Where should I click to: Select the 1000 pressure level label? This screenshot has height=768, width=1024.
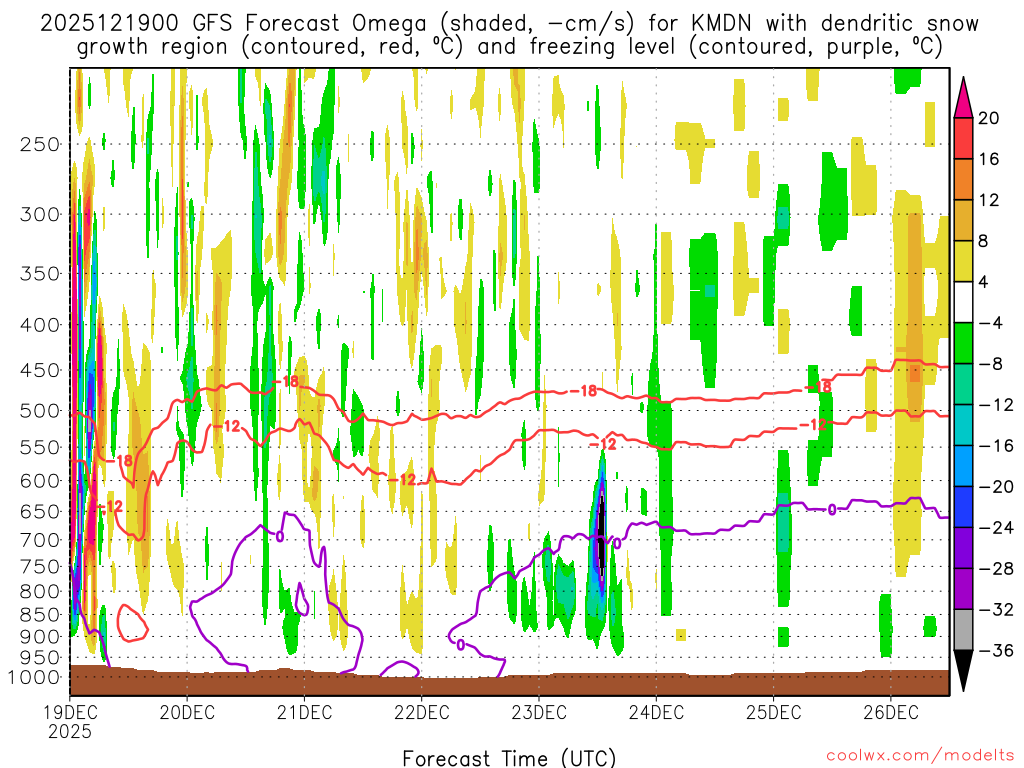(35, 677)
